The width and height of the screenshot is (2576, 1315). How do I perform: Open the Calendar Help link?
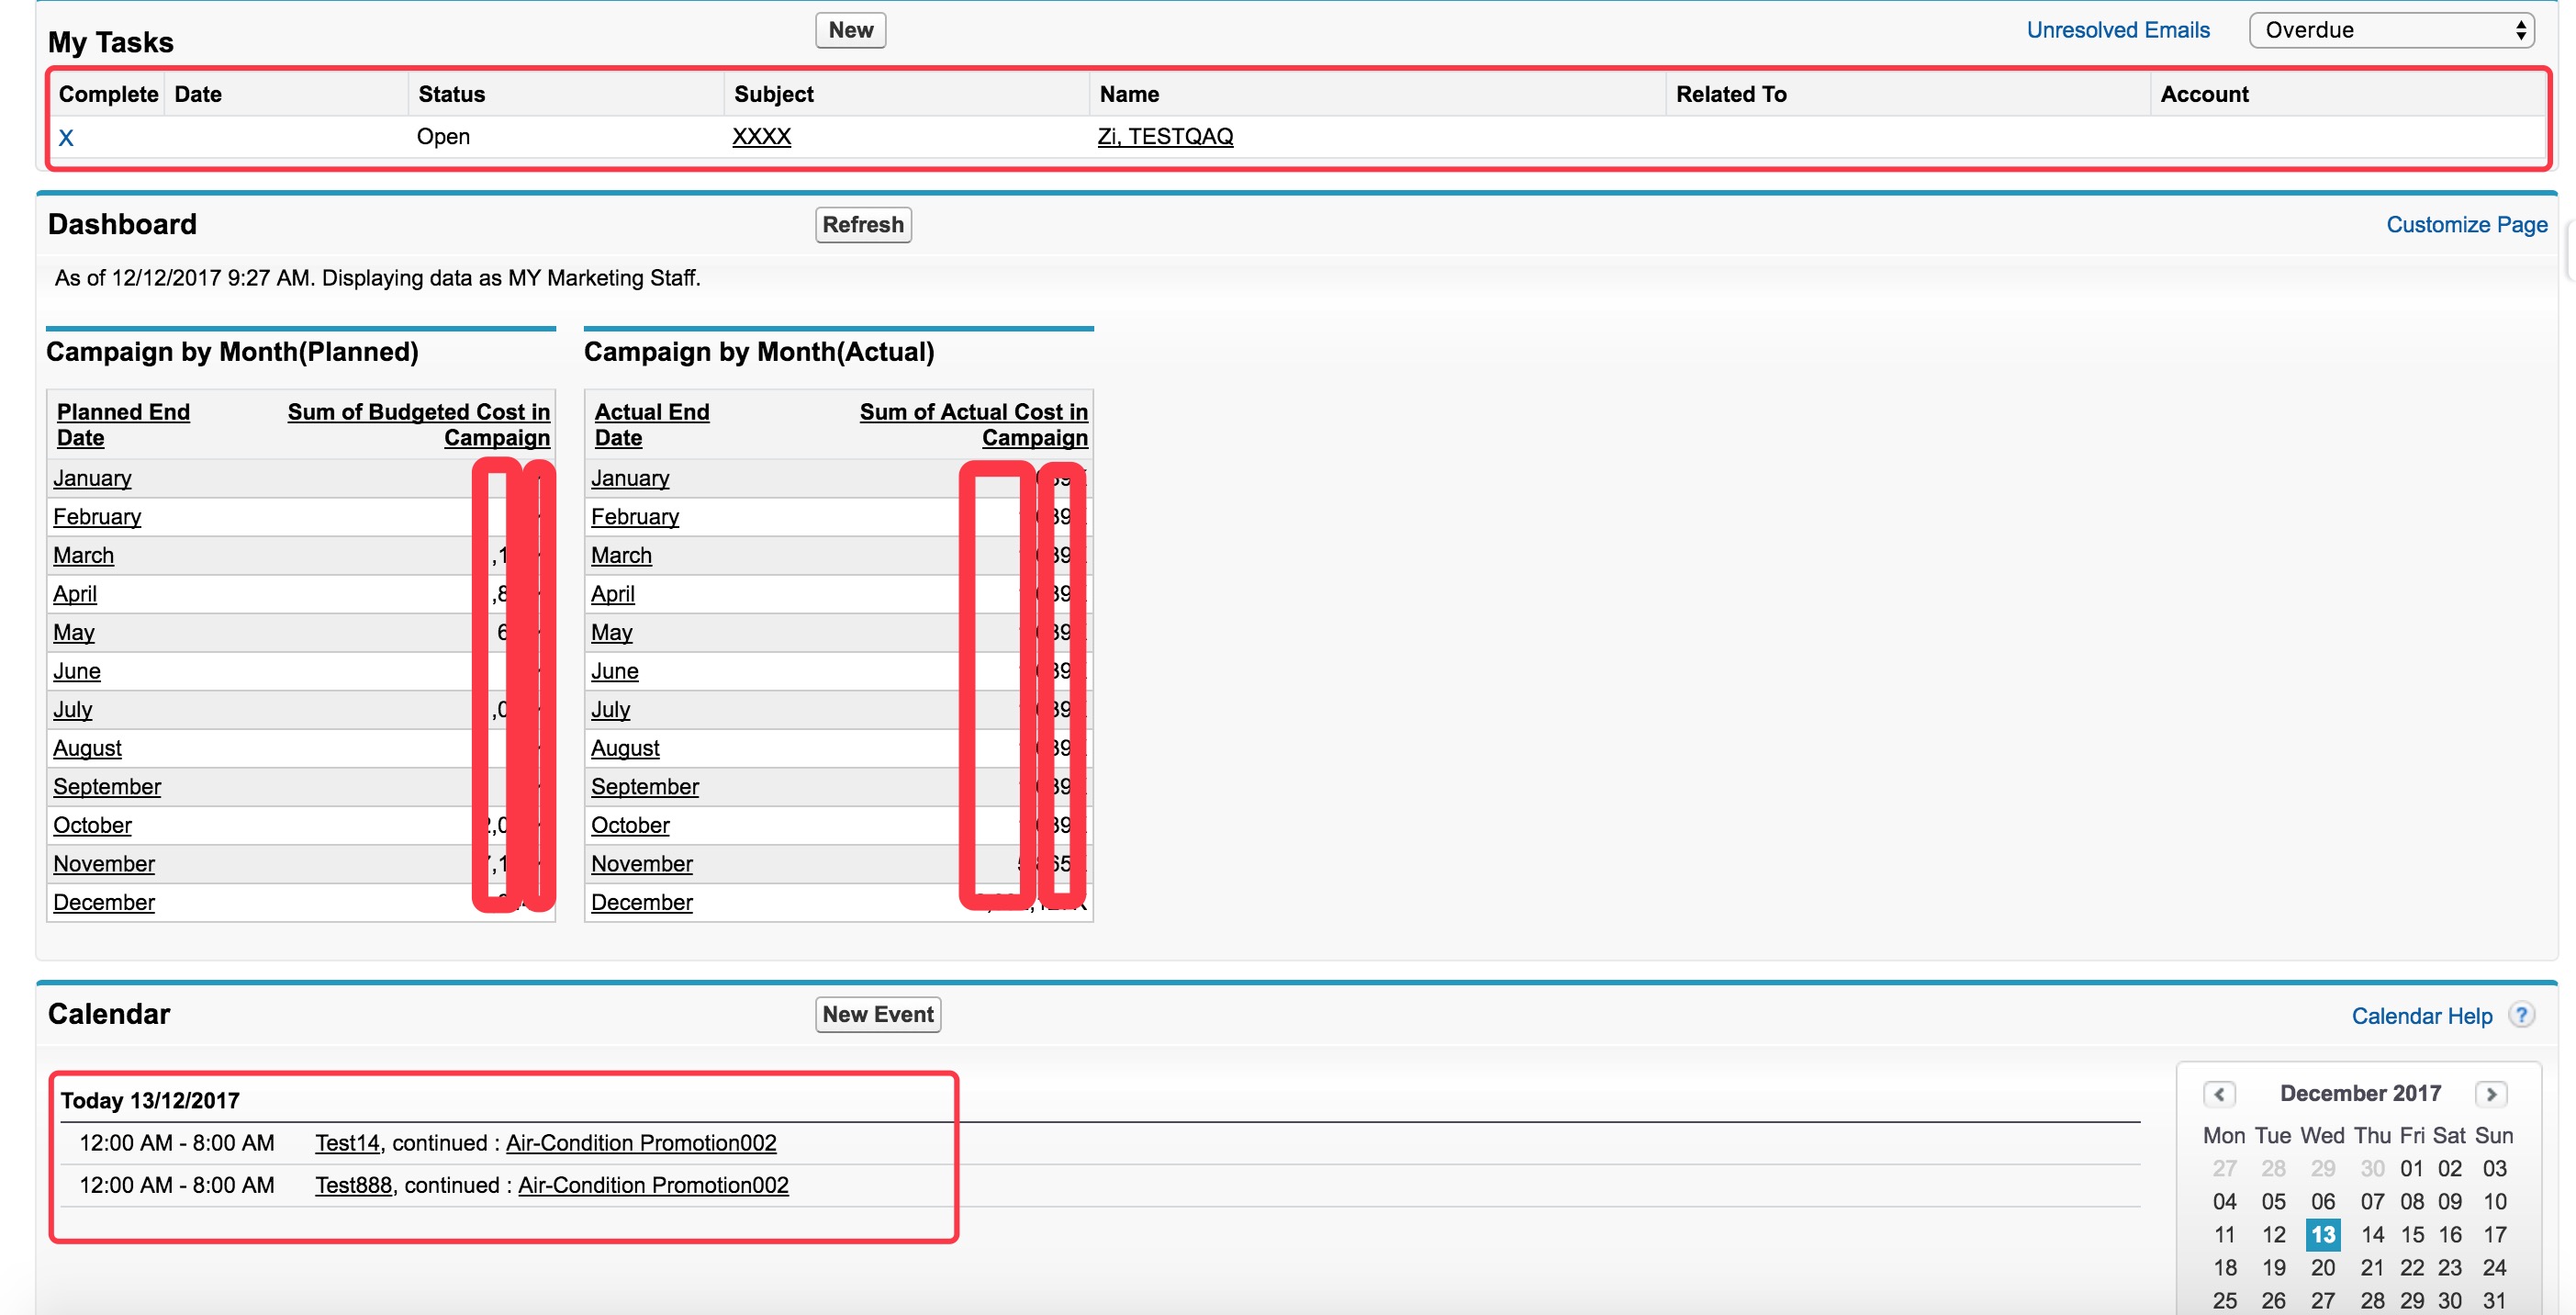click(x=2421, y=1016)
